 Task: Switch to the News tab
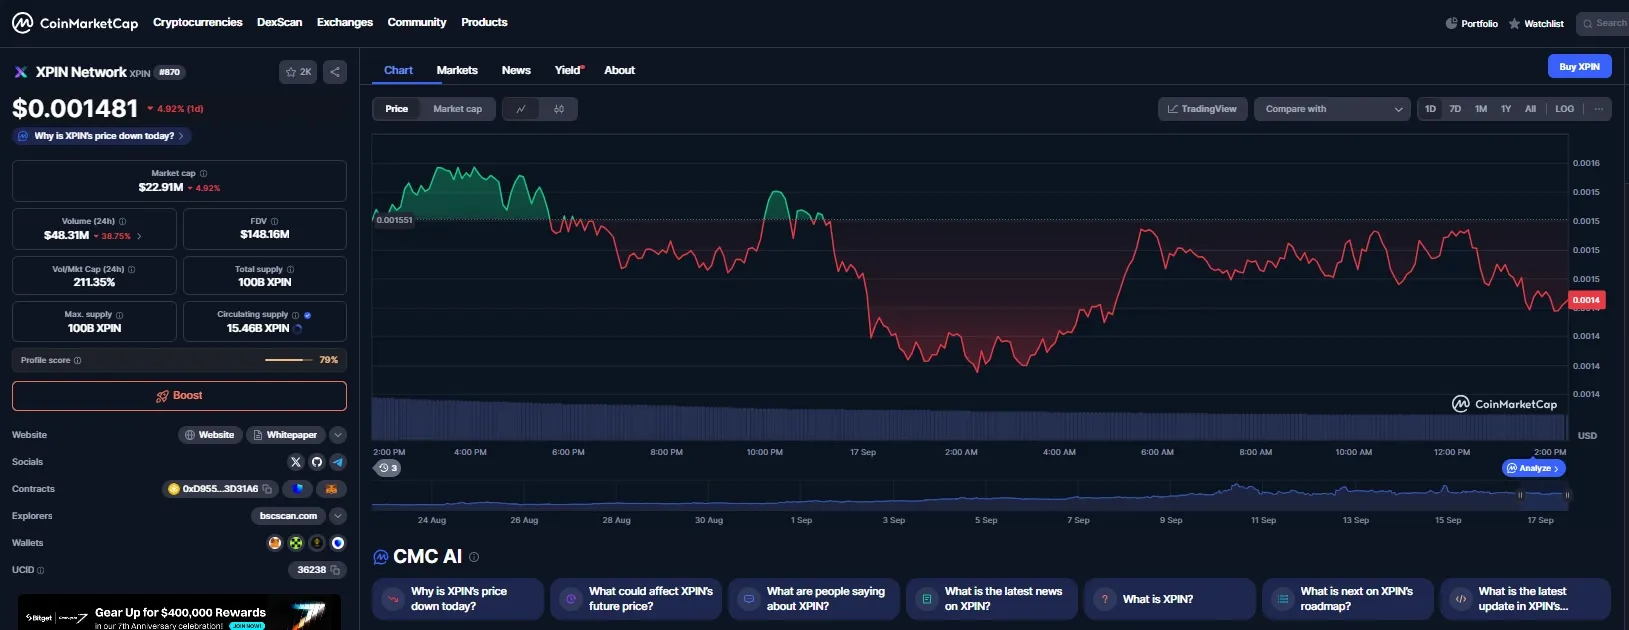(516, 70)
